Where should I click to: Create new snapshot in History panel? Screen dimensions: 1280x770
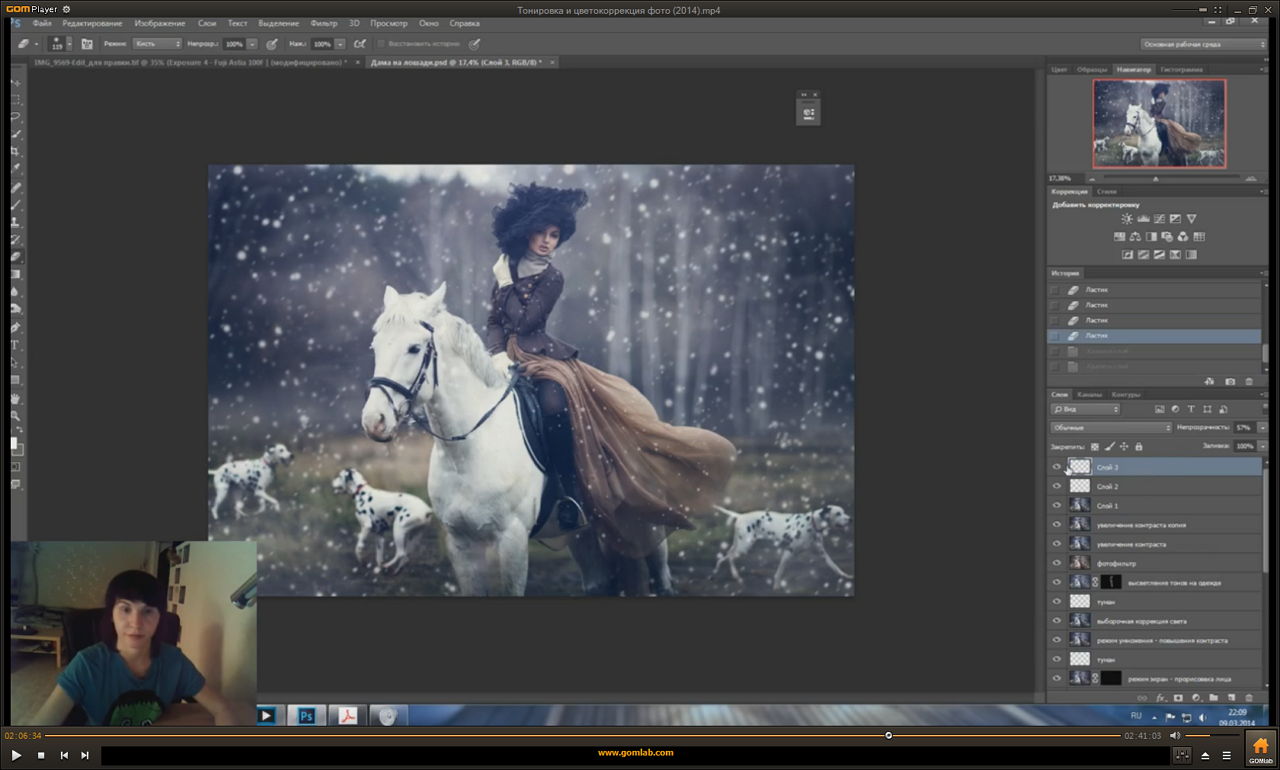click(1230, 381)
